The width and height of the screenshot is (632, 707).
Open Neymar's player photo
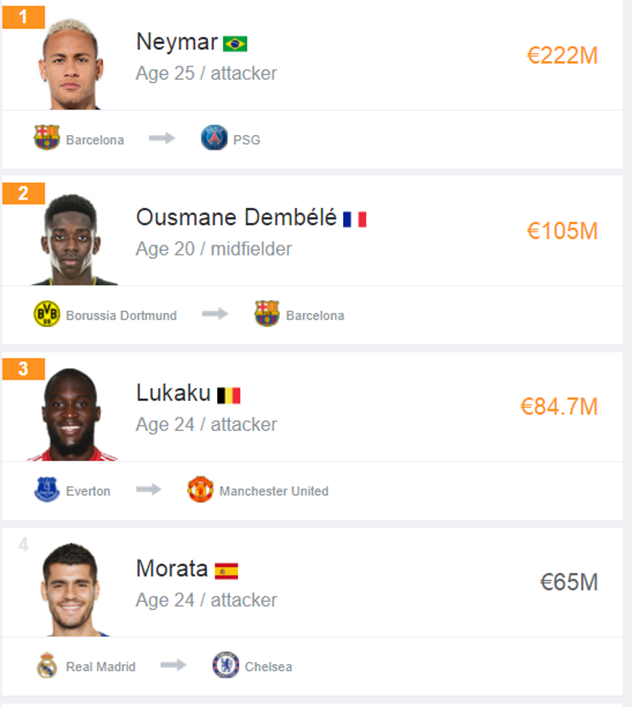point(72,64)
